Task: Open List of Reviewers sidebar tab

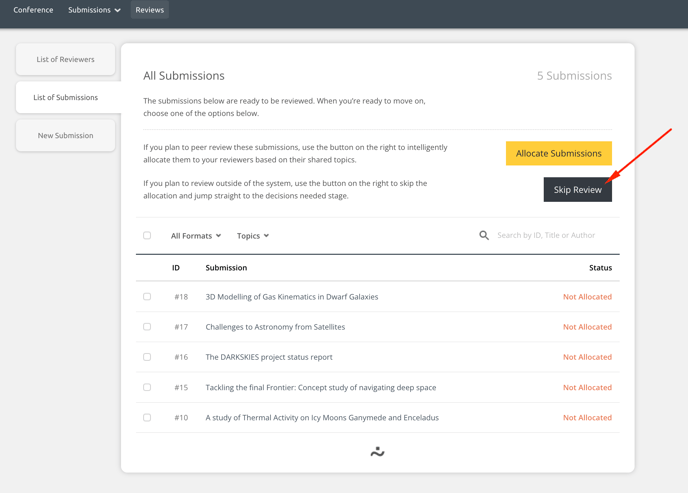Action: (66, 60)
